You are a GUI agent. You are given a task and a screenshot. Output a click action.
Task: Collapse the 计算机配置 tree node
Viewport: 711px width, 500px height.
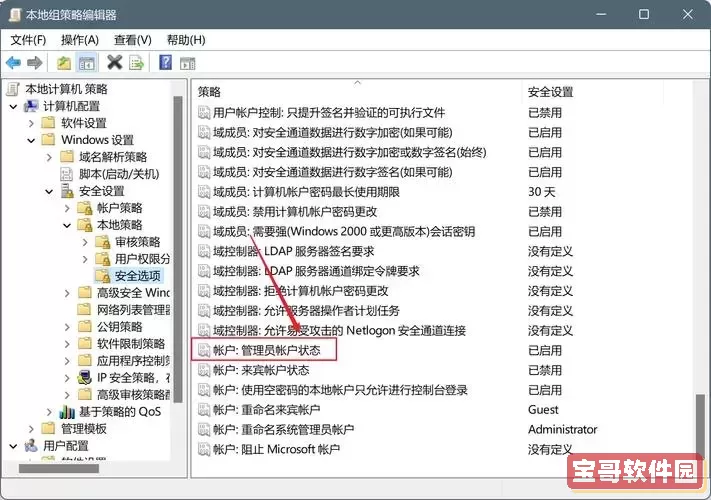pos(14,107)
